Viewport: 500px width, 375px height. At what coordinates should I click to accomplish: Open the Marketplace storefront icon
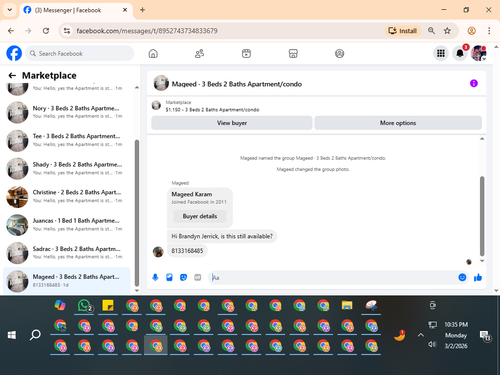[293, 53]
